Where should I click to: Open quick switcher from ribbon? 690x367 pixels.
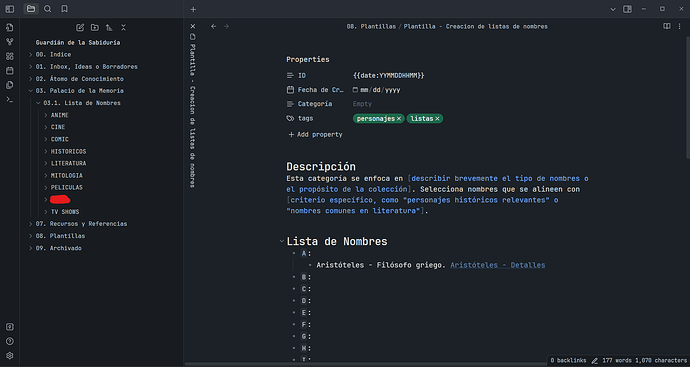[10, 28]
